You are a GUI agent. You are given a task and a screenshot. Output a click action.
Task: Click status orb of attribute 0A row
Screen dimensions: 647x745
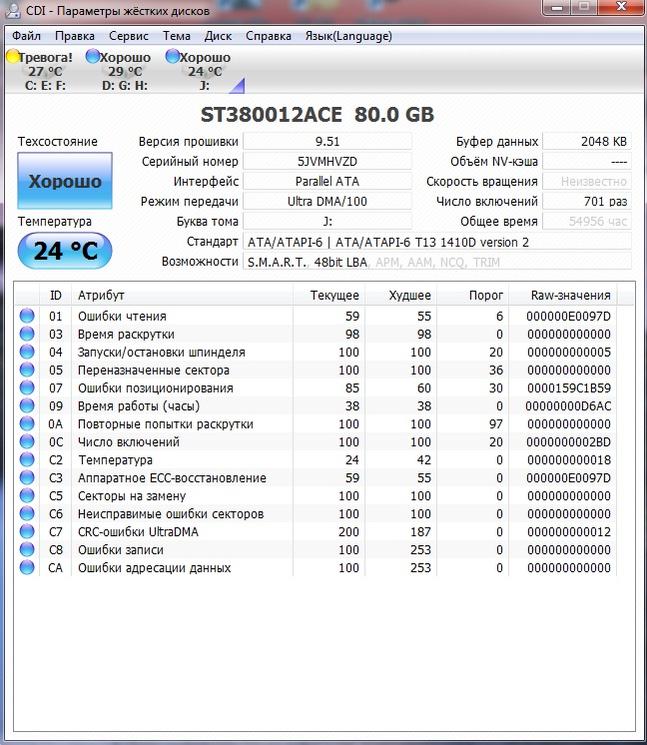(27, 423)
